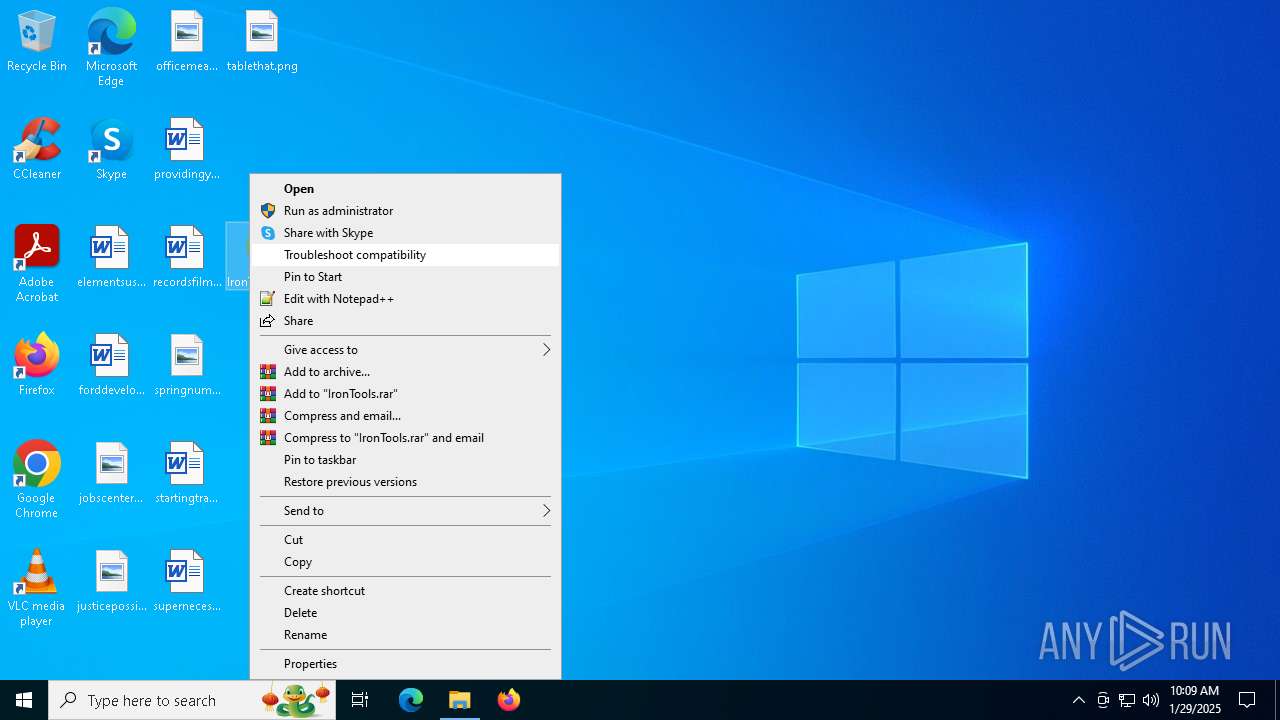Viewport: 1280px width, 720px height.
Task: Choose Share in the context menu
Action: coord(405,321)
